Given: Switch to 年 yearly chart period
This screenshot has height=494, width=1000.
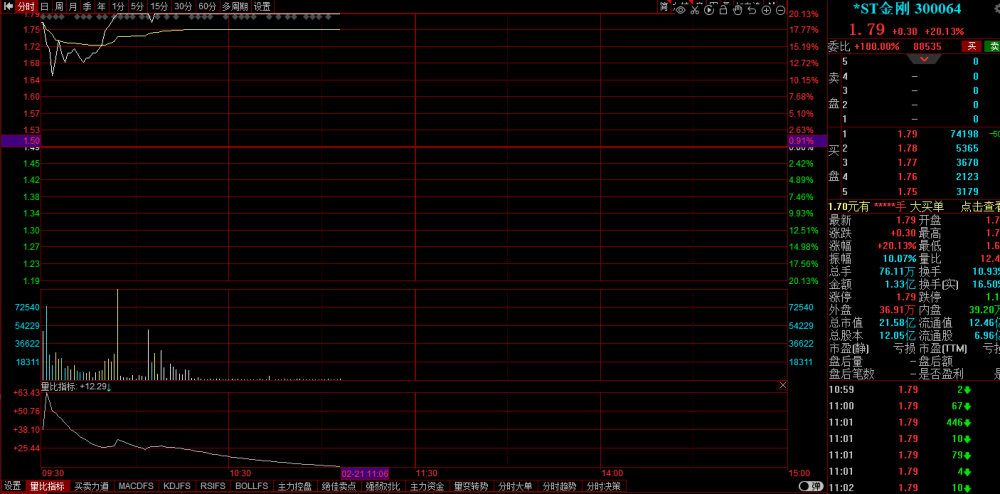Looking at the screenshot, I should coord(101,6).
